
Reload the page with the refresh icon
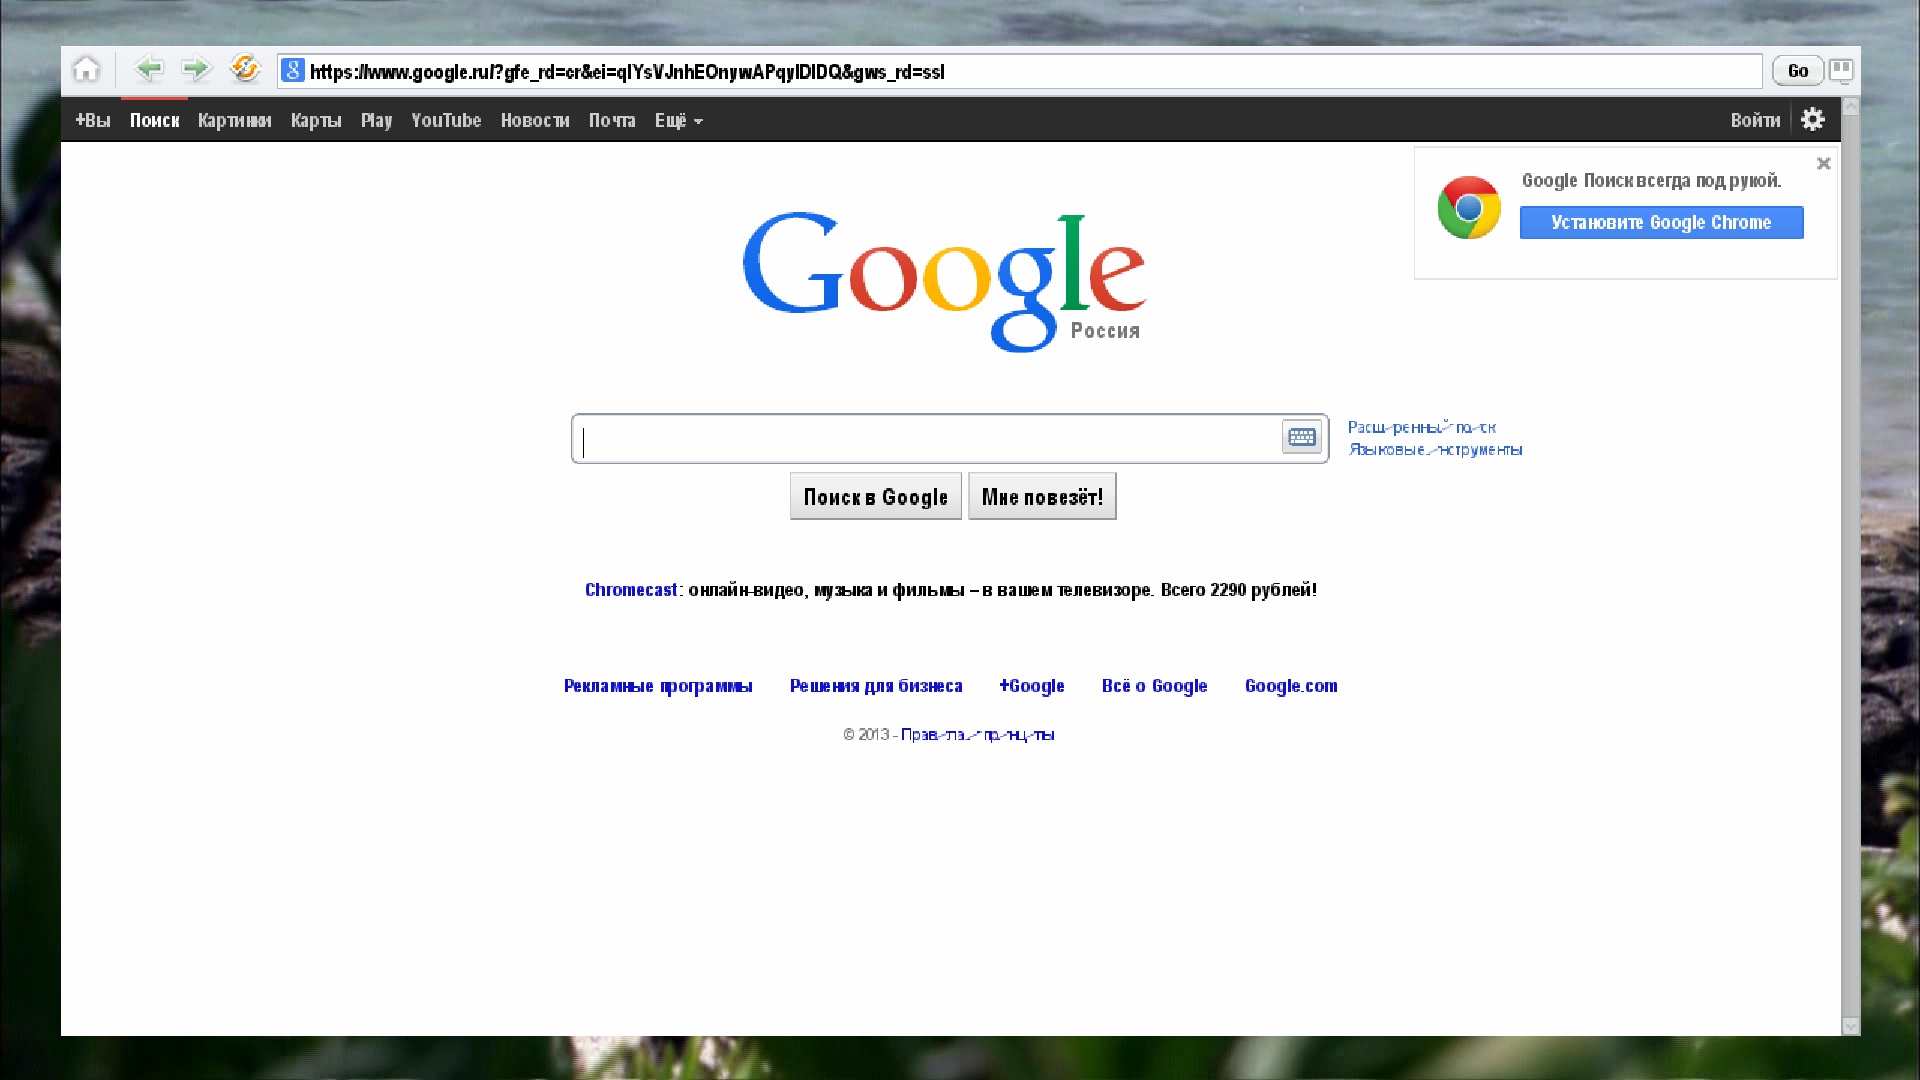(245, 68)
